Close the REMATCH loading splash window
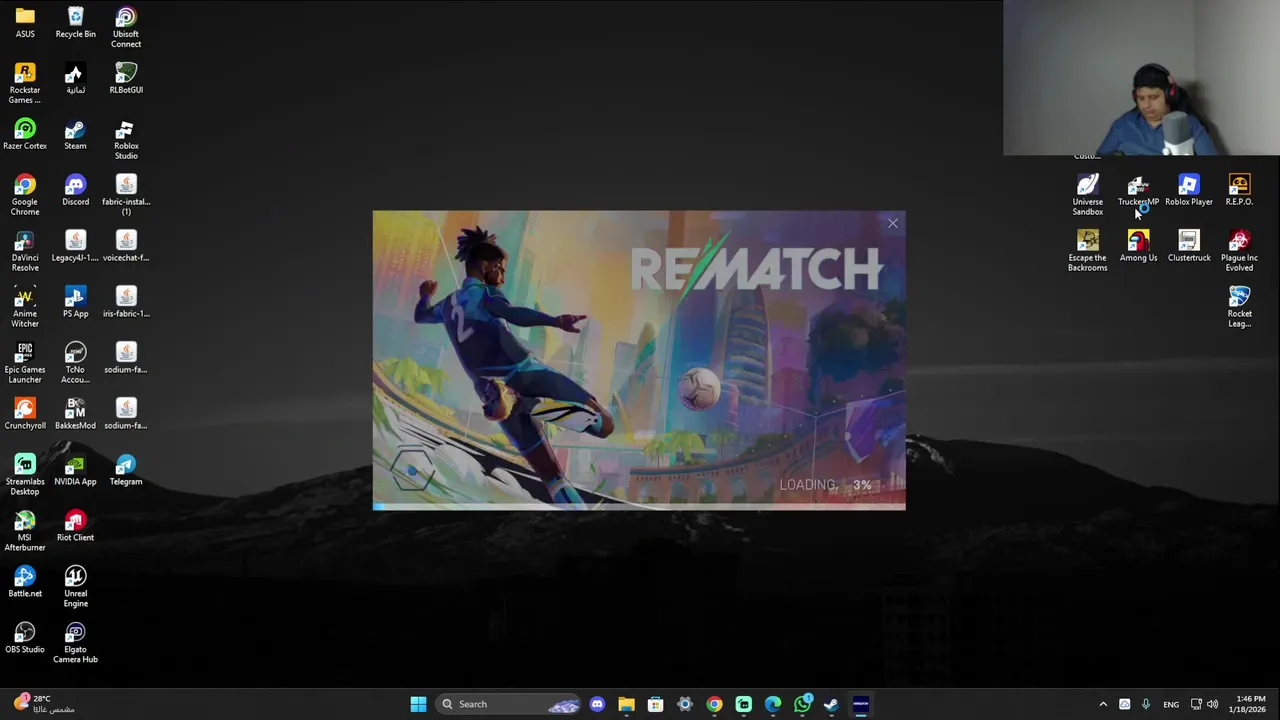The width and height of the screenshot is (1280, 720). pos(893,223)
